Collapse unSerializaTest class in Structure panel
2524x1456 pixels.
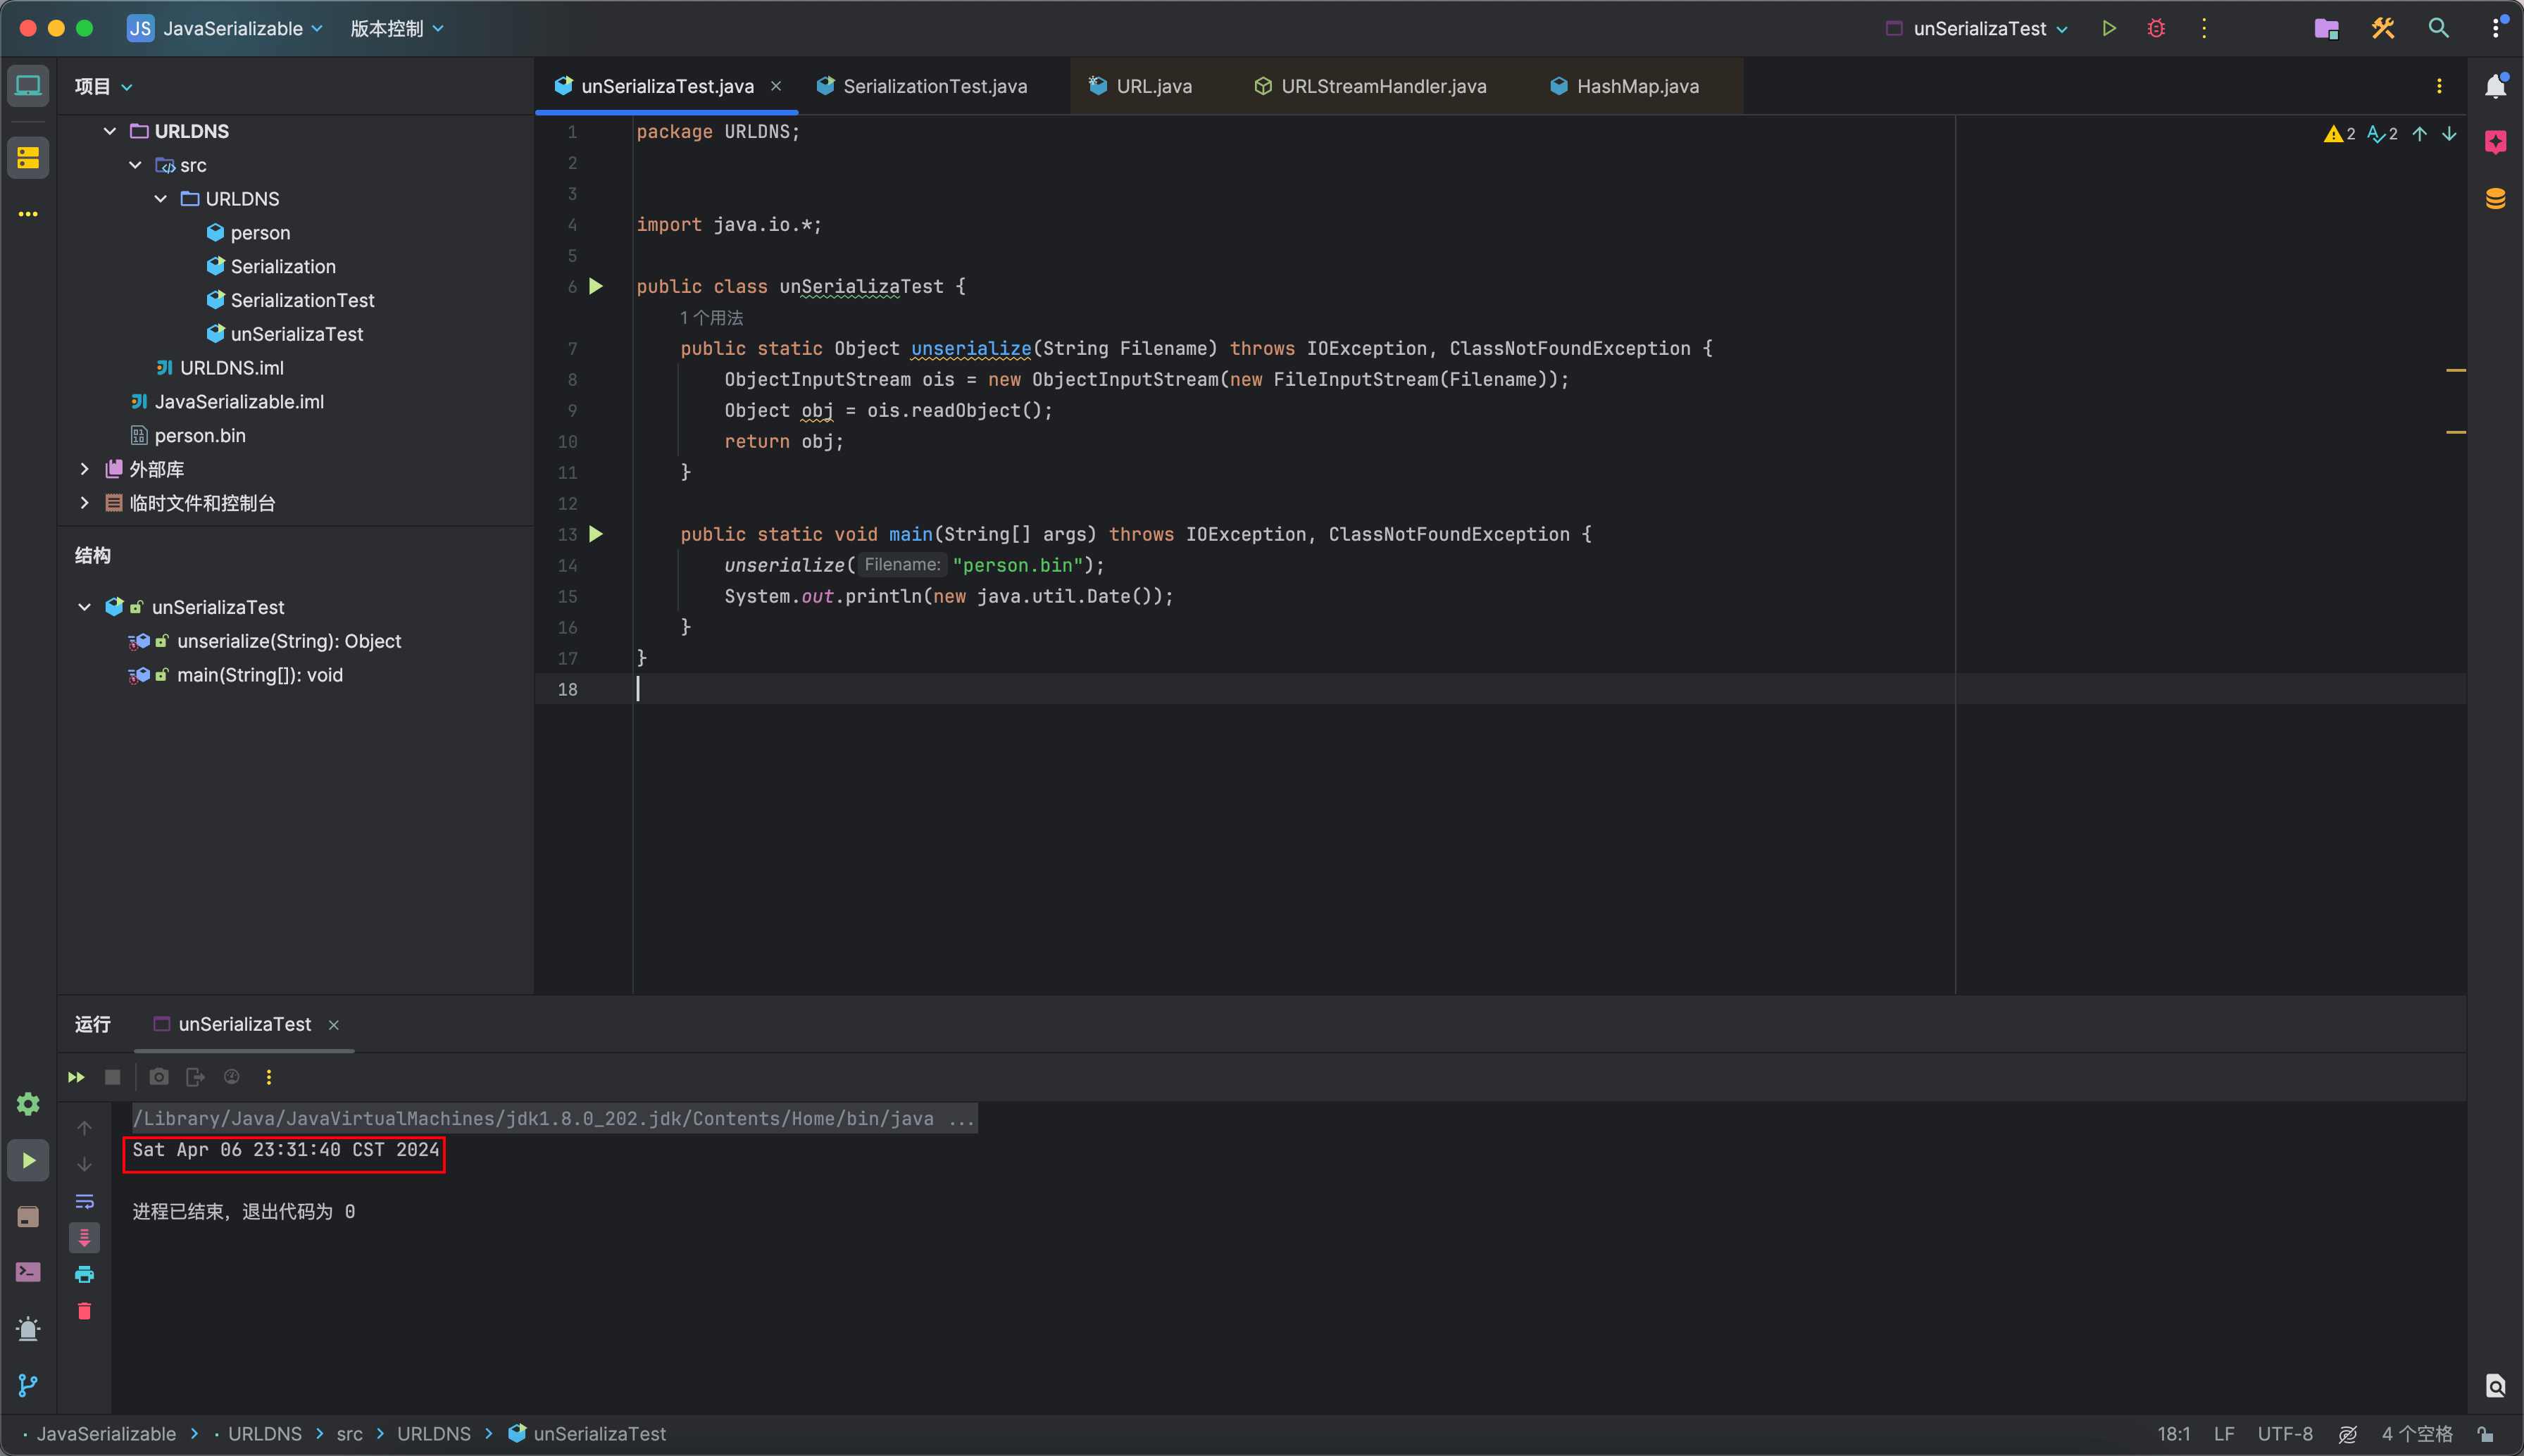85,607
